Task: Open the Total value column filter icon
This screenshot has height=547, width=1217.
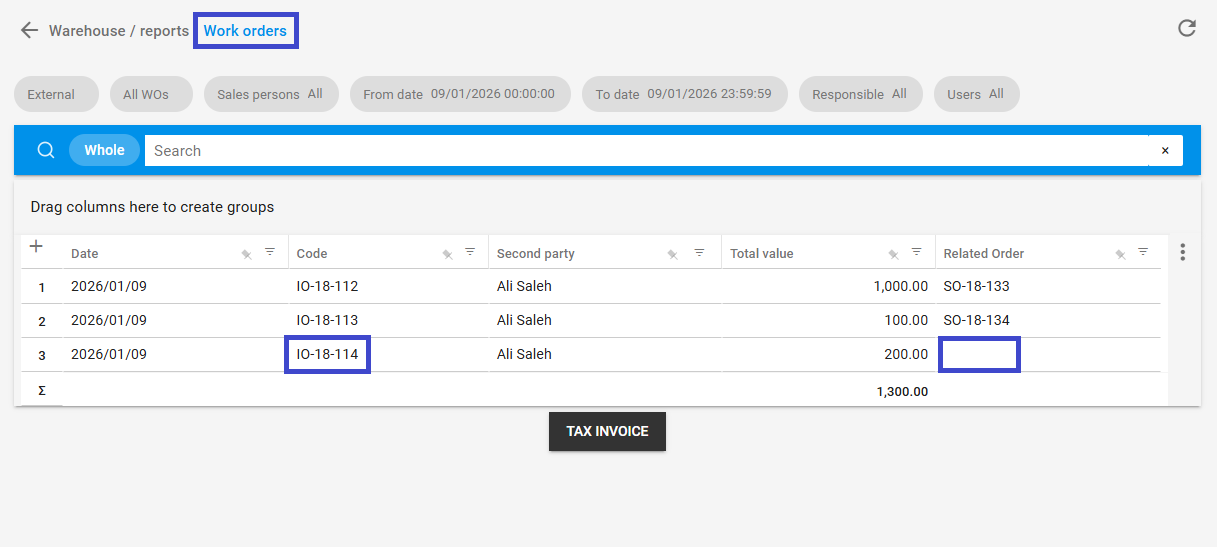Action: coord(916,253)
